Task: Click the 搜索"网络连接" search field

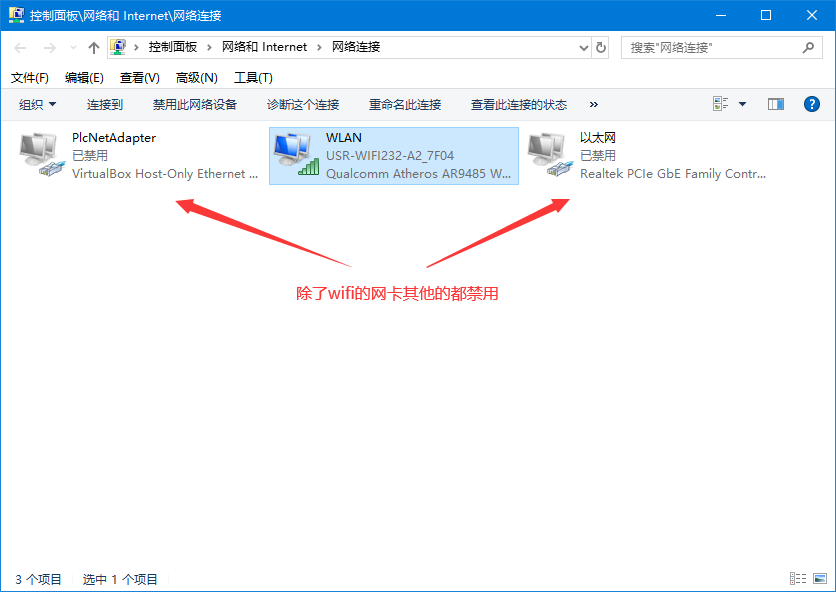Action: tap(710, 47)
